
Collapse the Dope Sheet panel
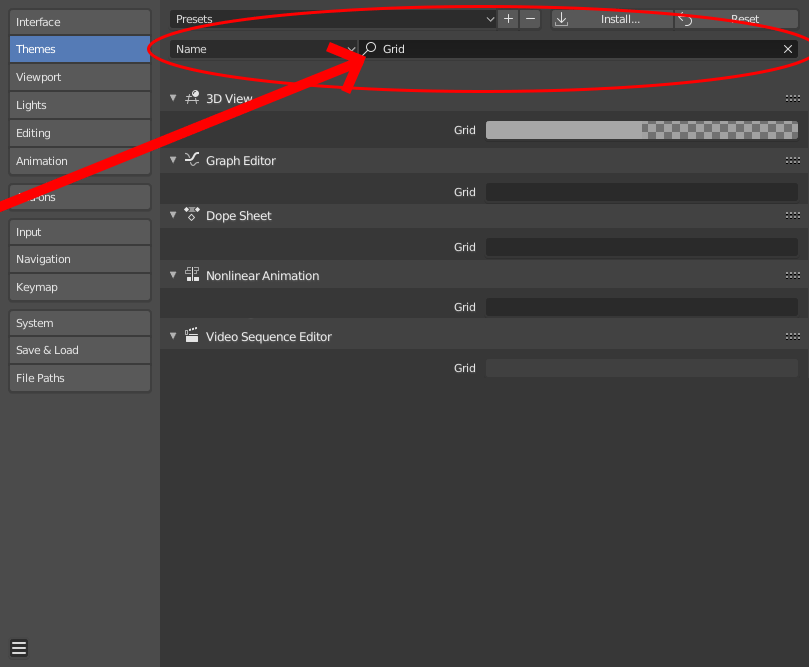coord(173,214)
